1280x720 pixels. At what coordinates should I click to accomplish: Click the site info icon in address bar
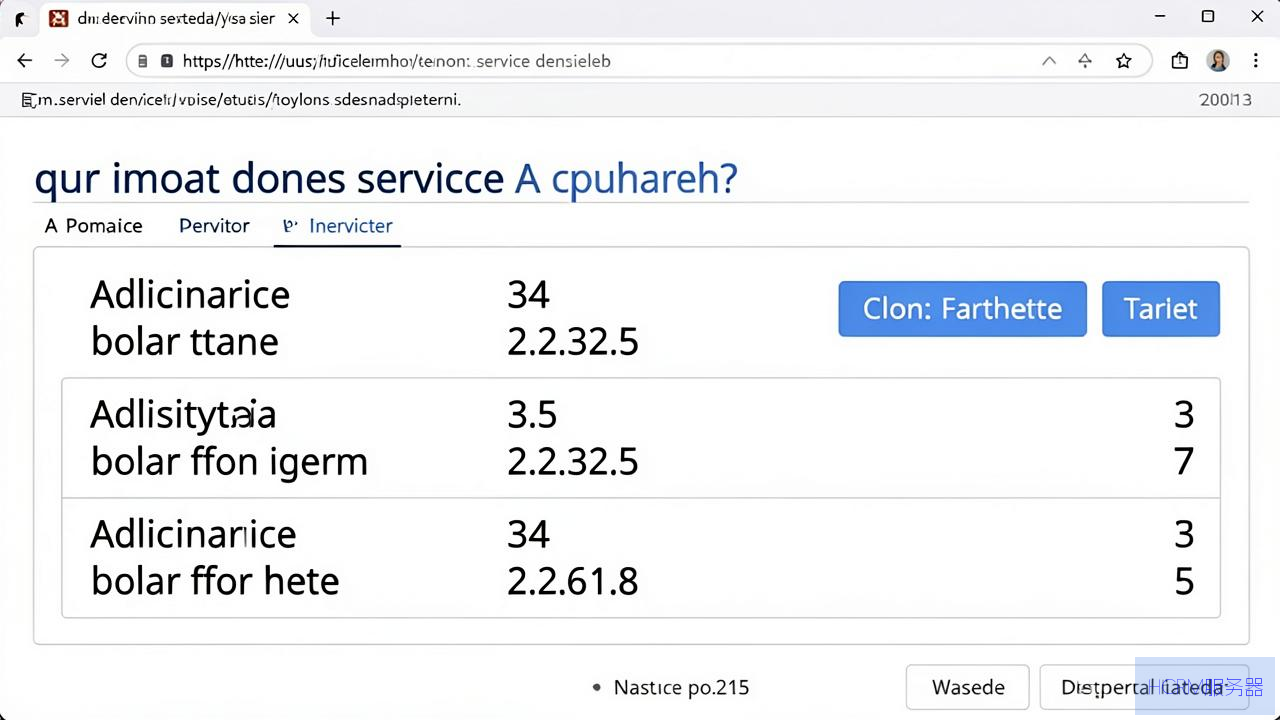tap(144, 61)
